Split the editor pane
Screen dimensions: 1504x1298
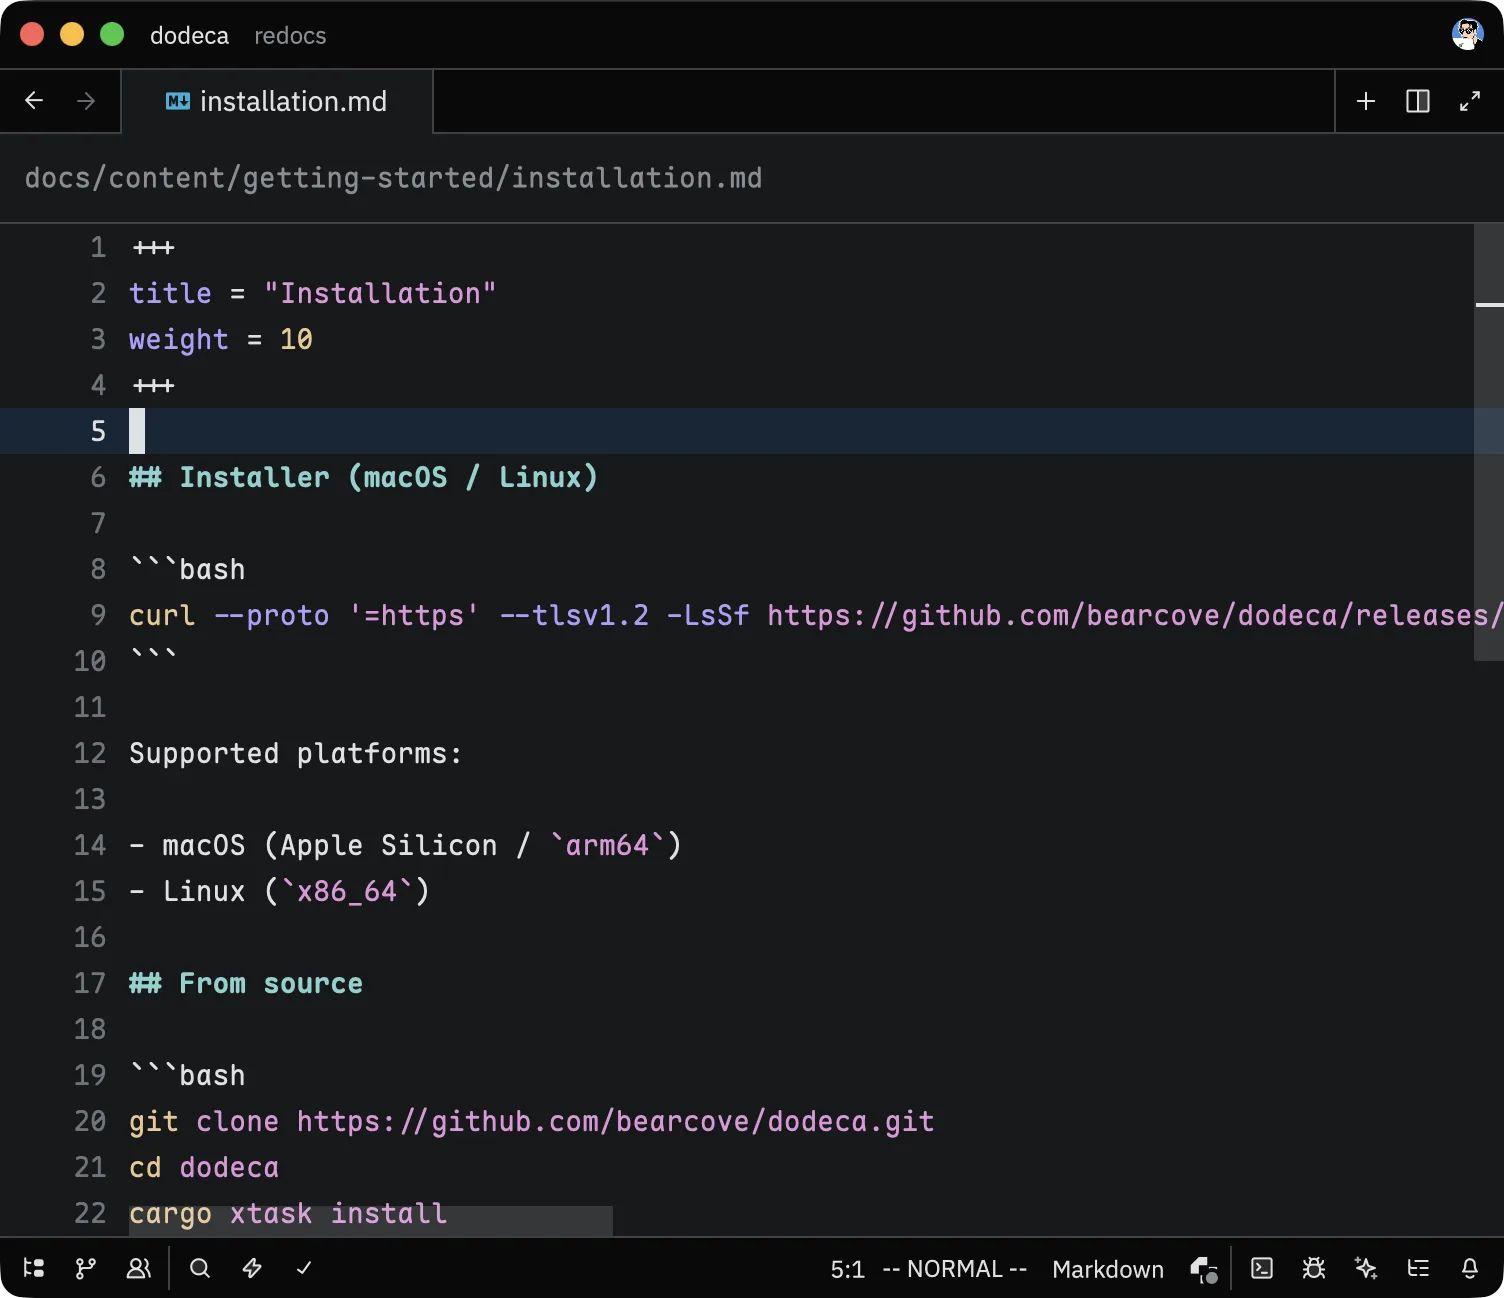(1418, 101)
